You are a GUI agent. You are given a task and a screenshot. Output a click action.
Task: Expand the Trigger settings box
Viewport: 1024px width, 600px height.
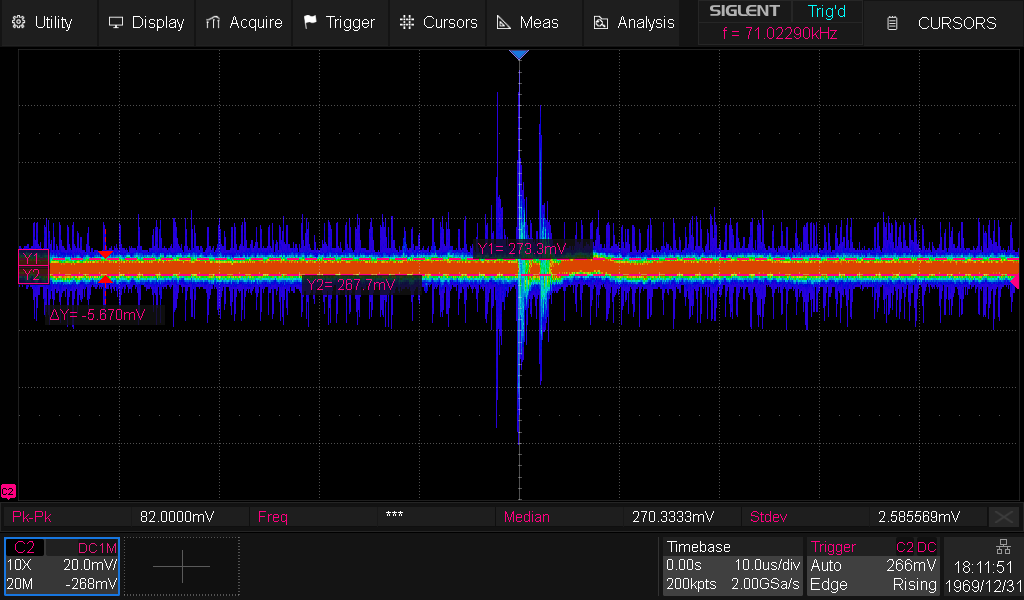(874, 566)
